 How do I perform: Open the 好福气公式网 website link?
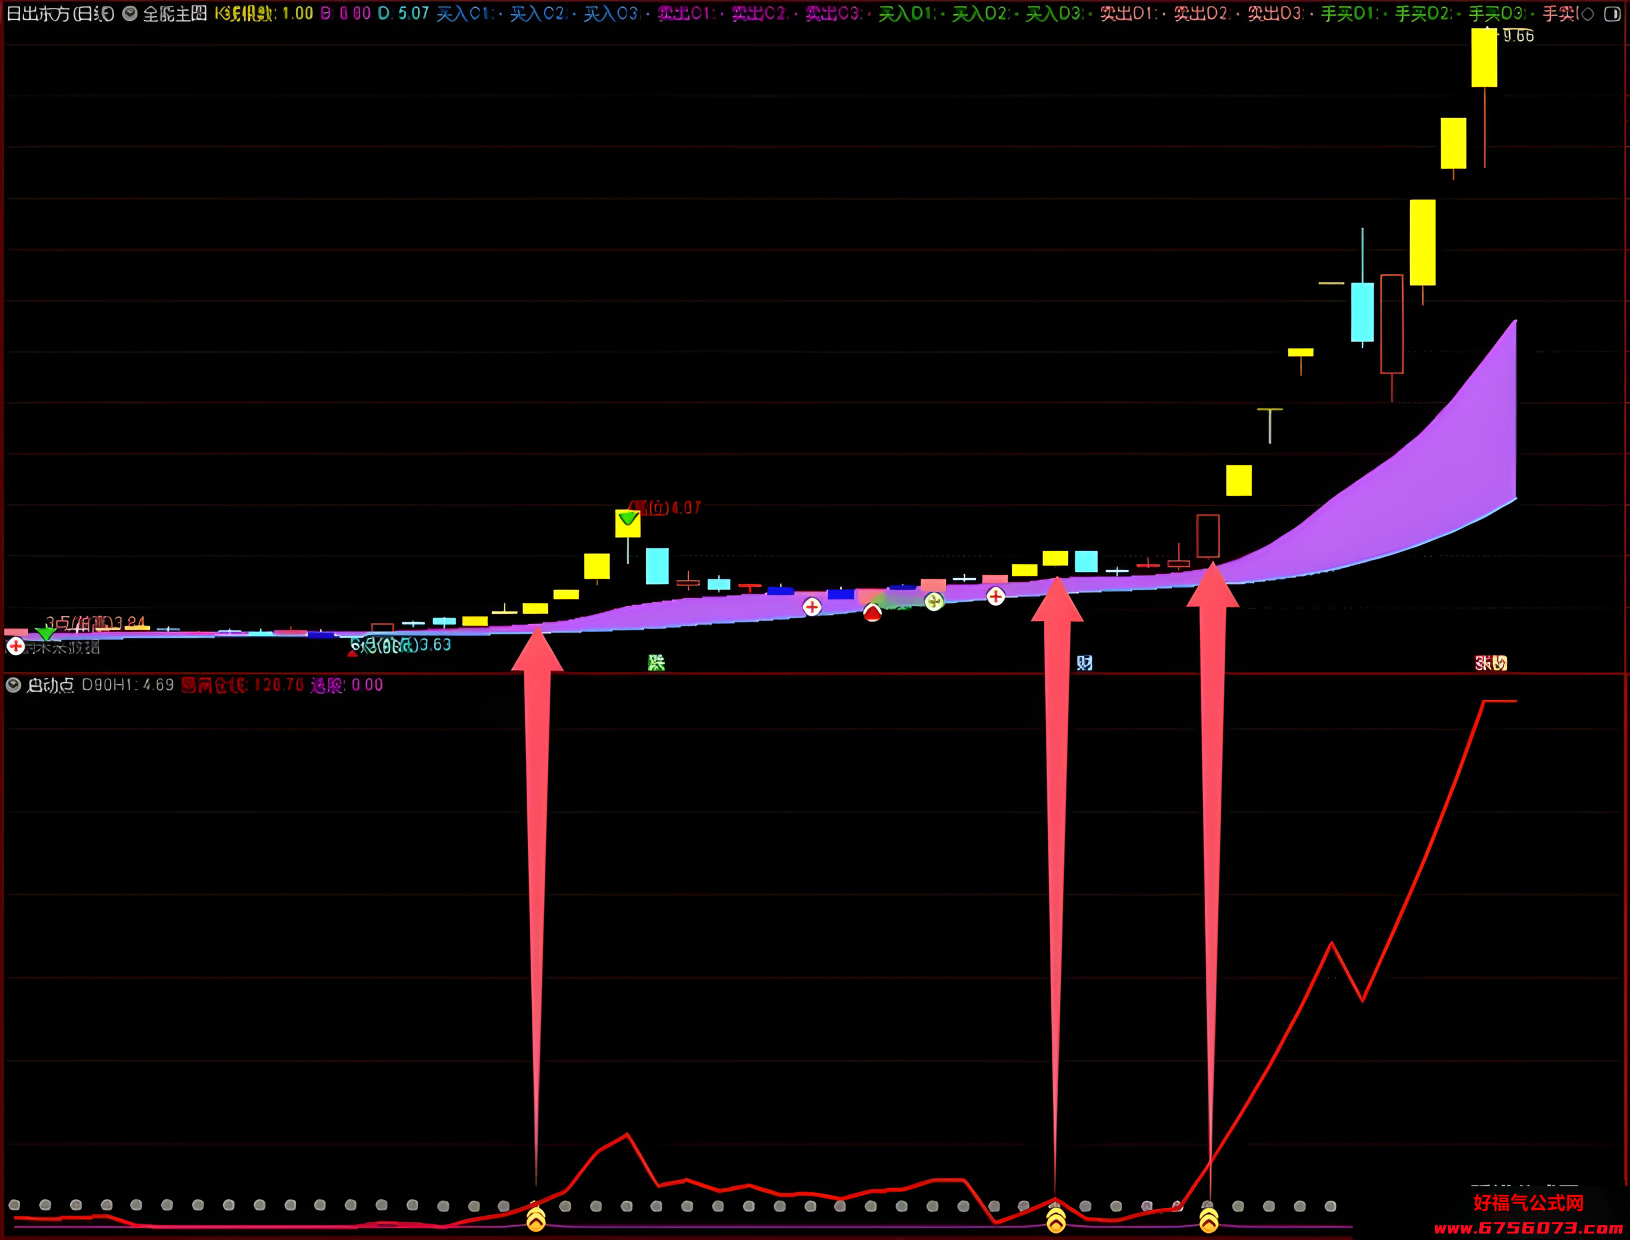click(1528, 1214)
